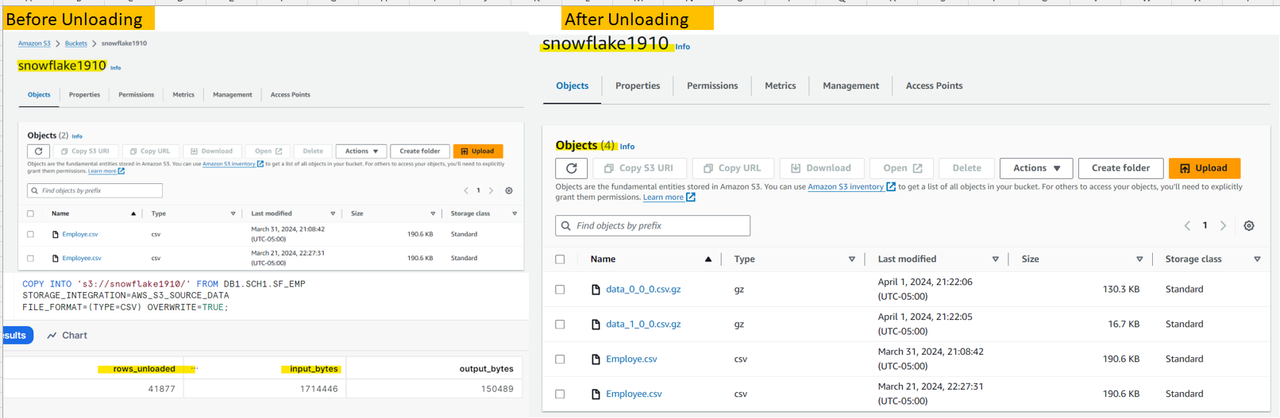Open Amazon S3 inventory link in After panel

851,187
